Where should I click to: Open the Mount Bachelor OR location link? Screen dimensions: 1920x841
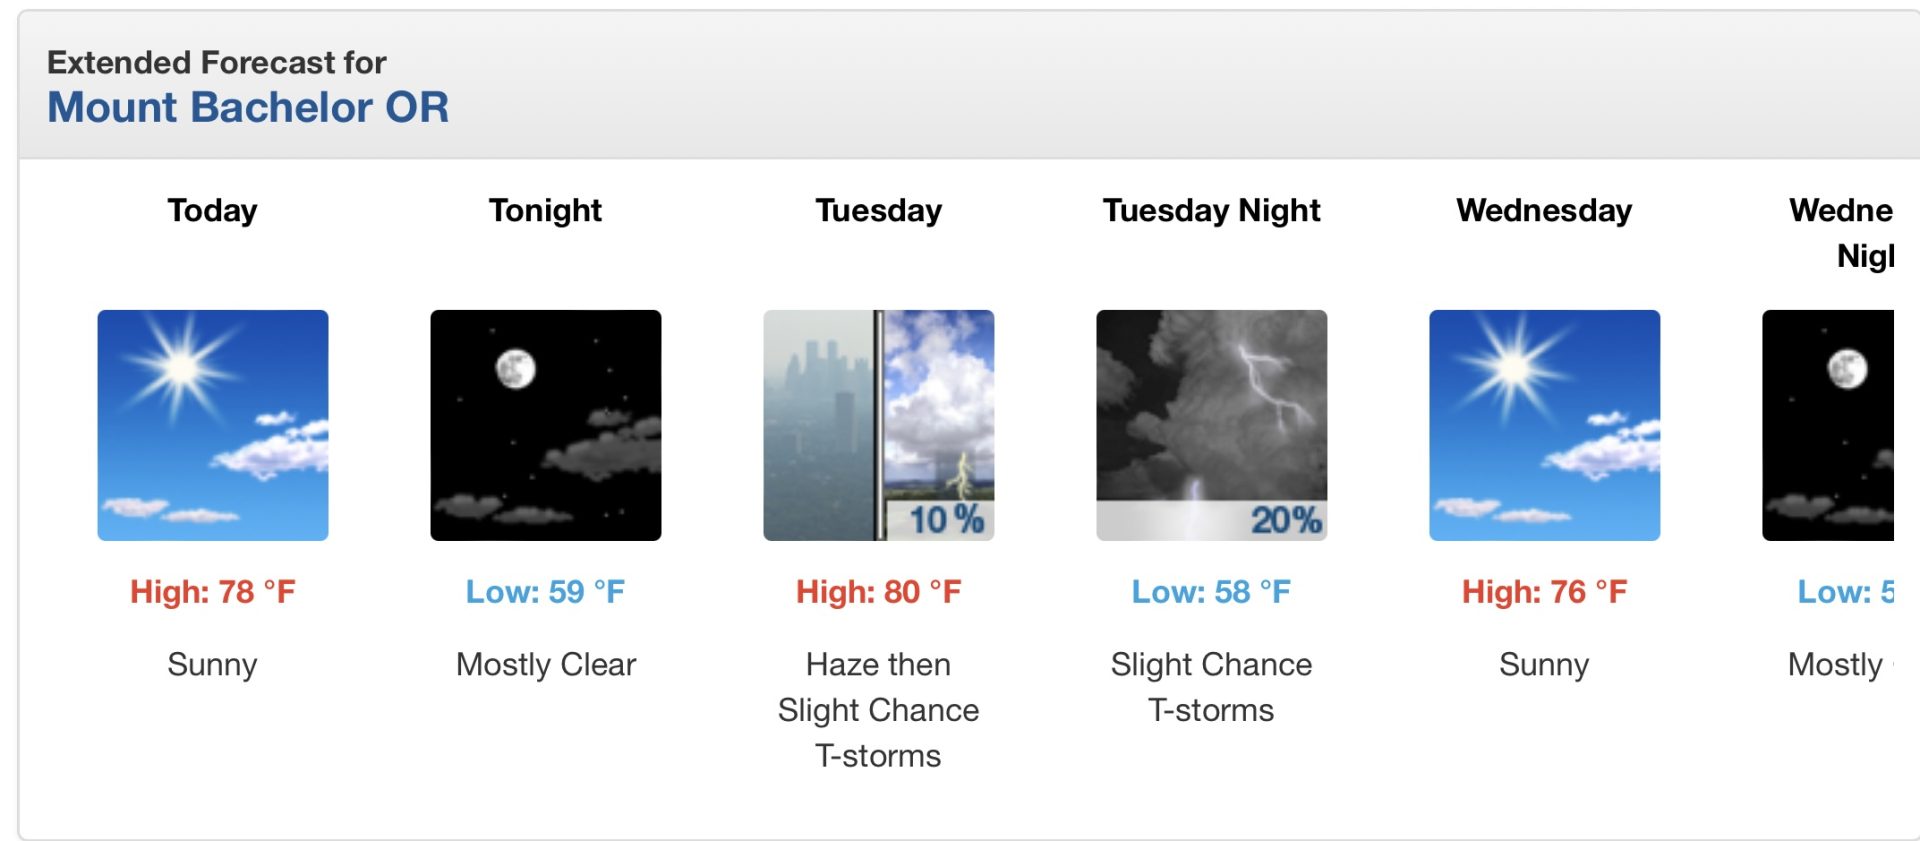(x=248, y=107)
